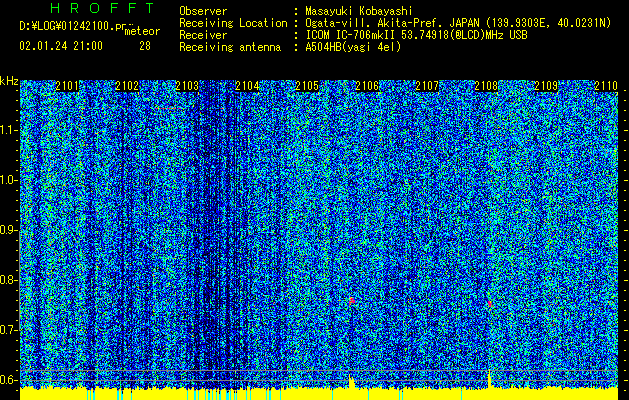The height and width of the screenshot is (400, 629).
Task: Click the 2109 time marker
Action: click(546, 86)
